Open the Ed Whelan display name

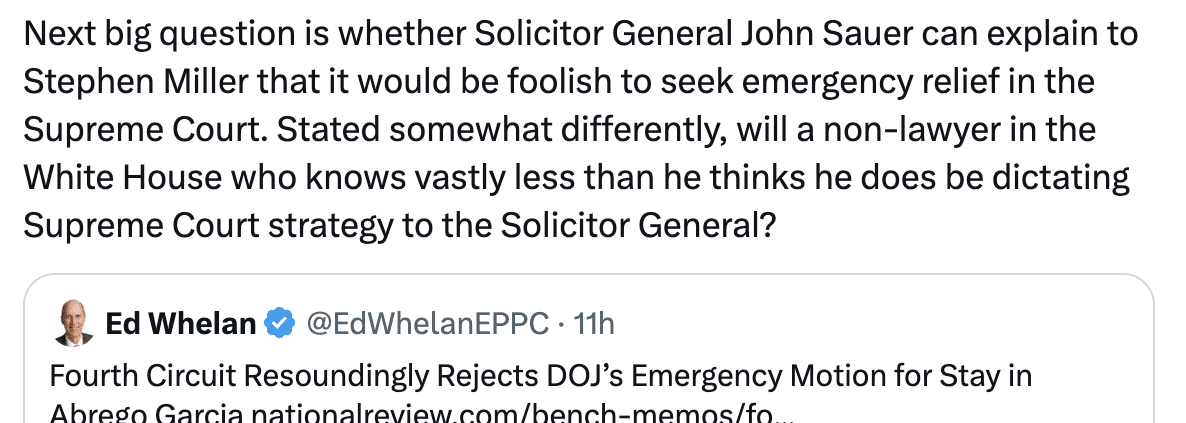tap(180, 323)
